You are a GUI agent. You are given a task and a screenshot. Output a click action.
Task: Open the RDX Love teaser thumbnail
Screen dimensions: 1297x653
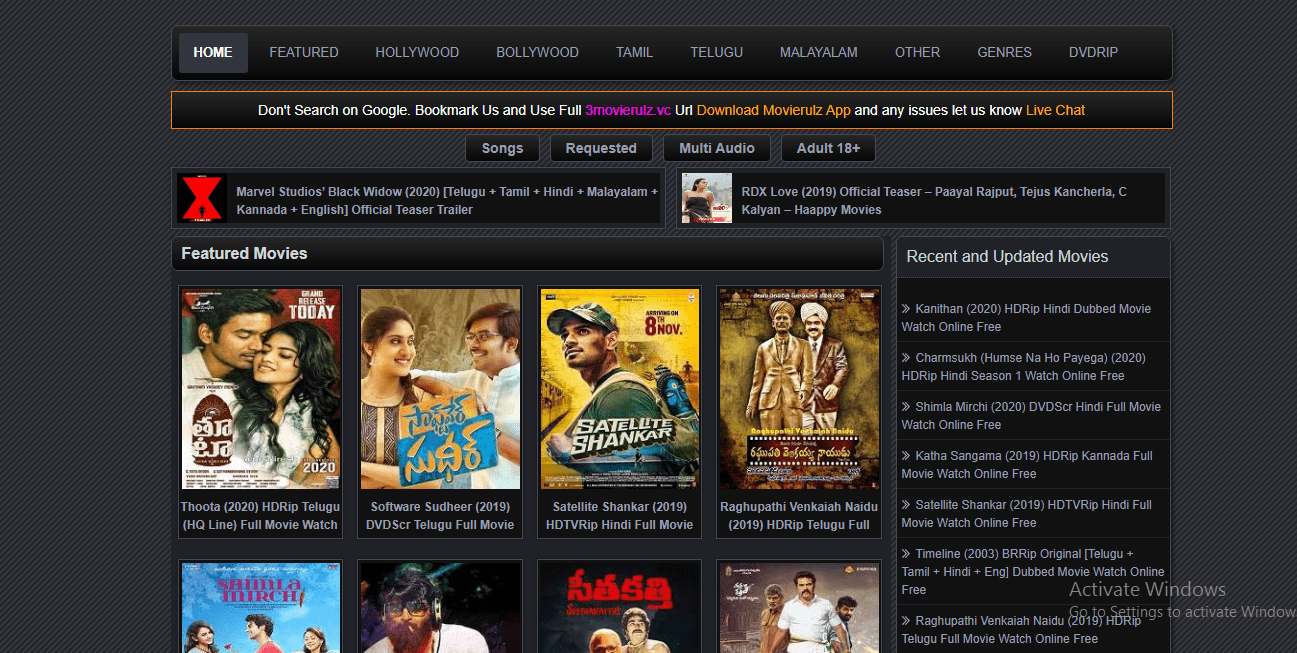[x=707, y=198]
